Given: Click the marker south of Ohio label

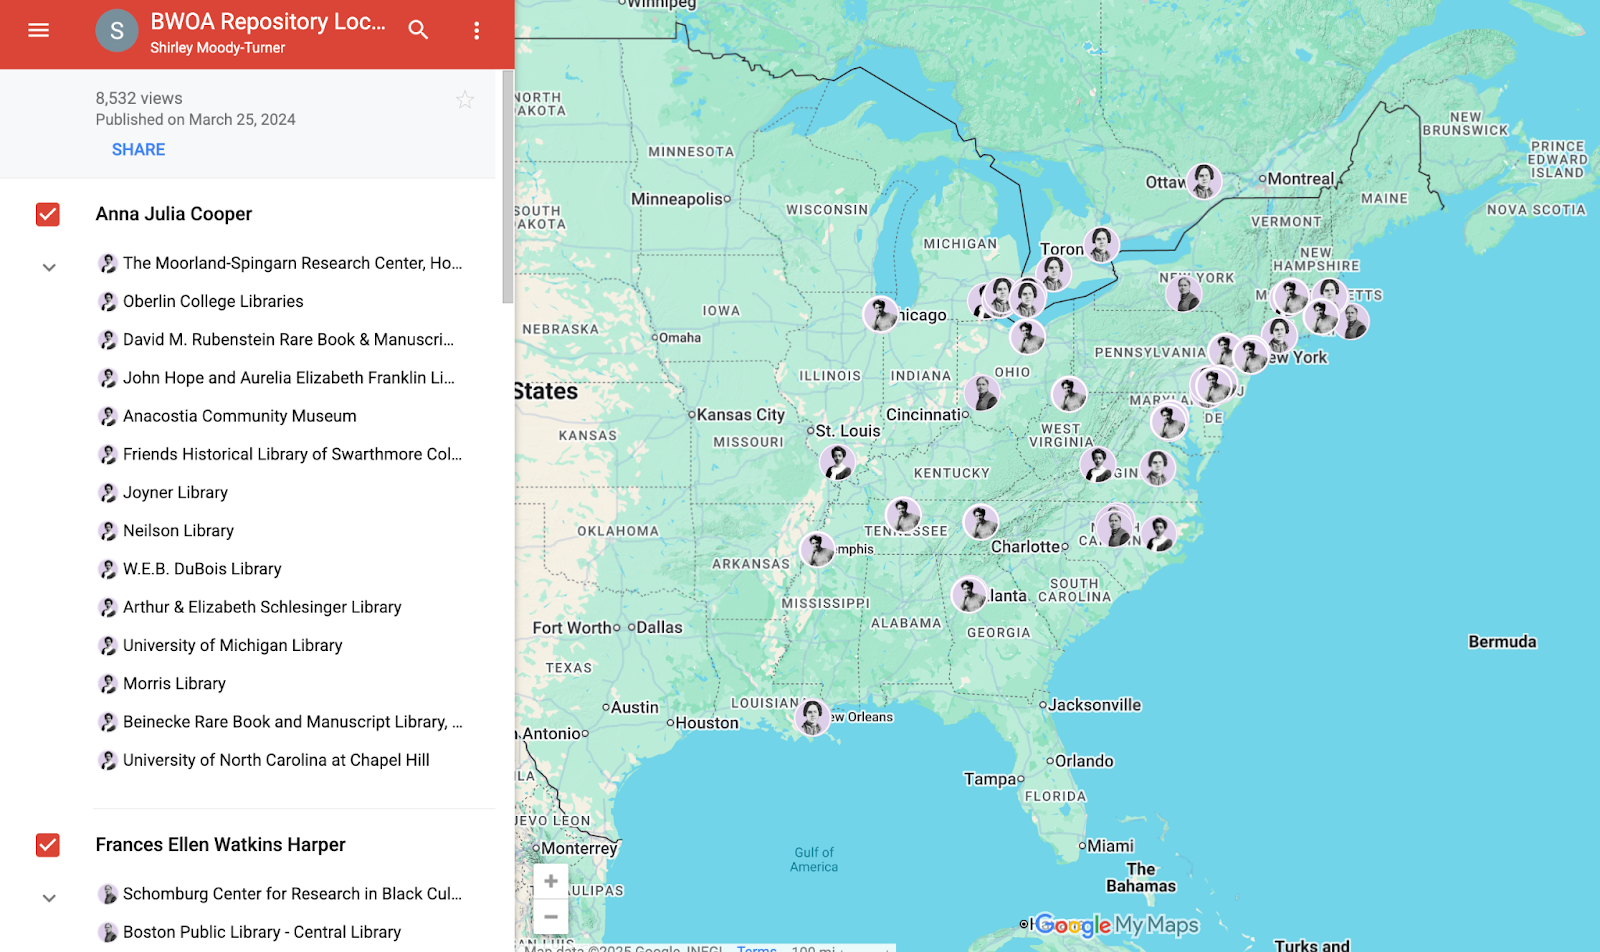Looking at the screenshot, I should [1068, 394].
